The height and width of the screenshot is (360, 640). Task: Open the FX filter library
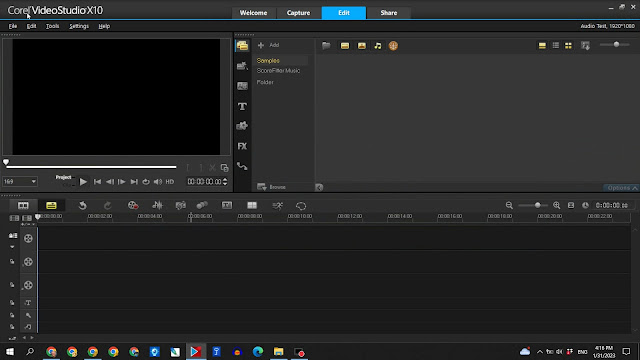click(x=242, y=146)
